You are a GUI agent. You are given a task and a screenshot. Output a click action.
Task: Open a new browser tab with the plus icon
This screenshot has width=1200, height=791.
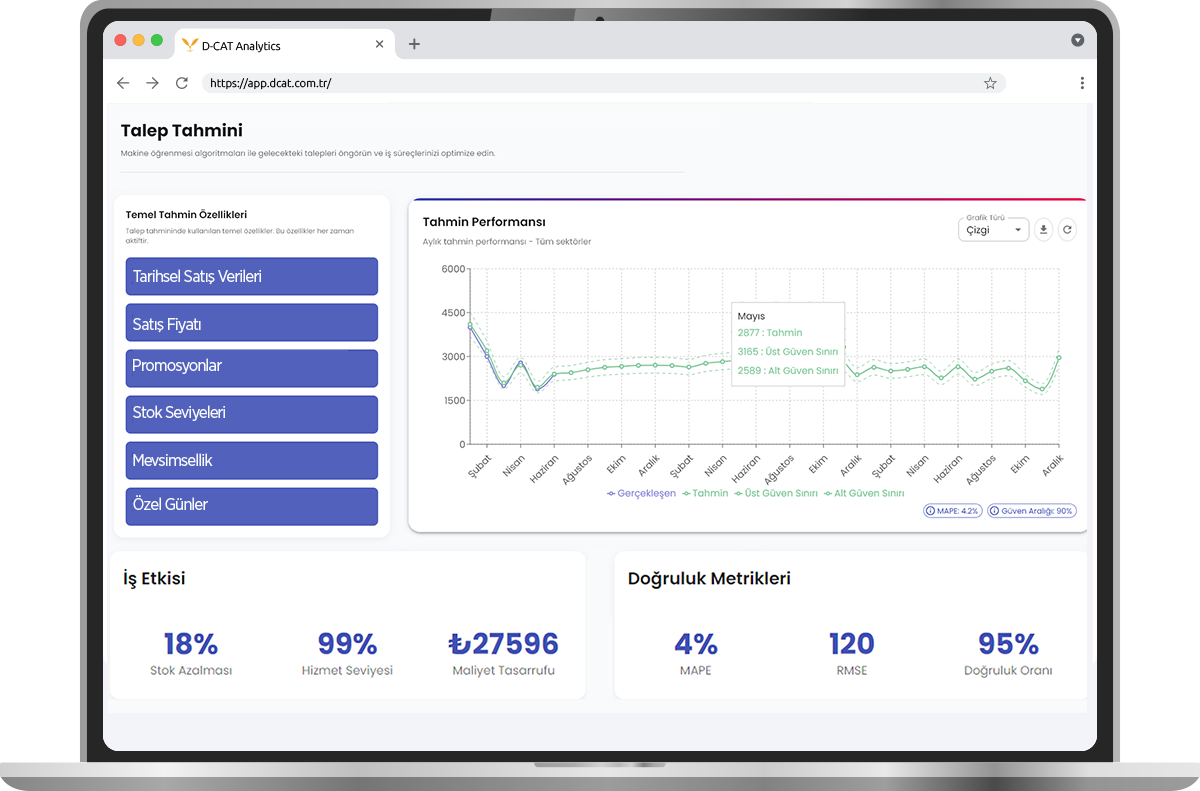click(x=414, y=44)
